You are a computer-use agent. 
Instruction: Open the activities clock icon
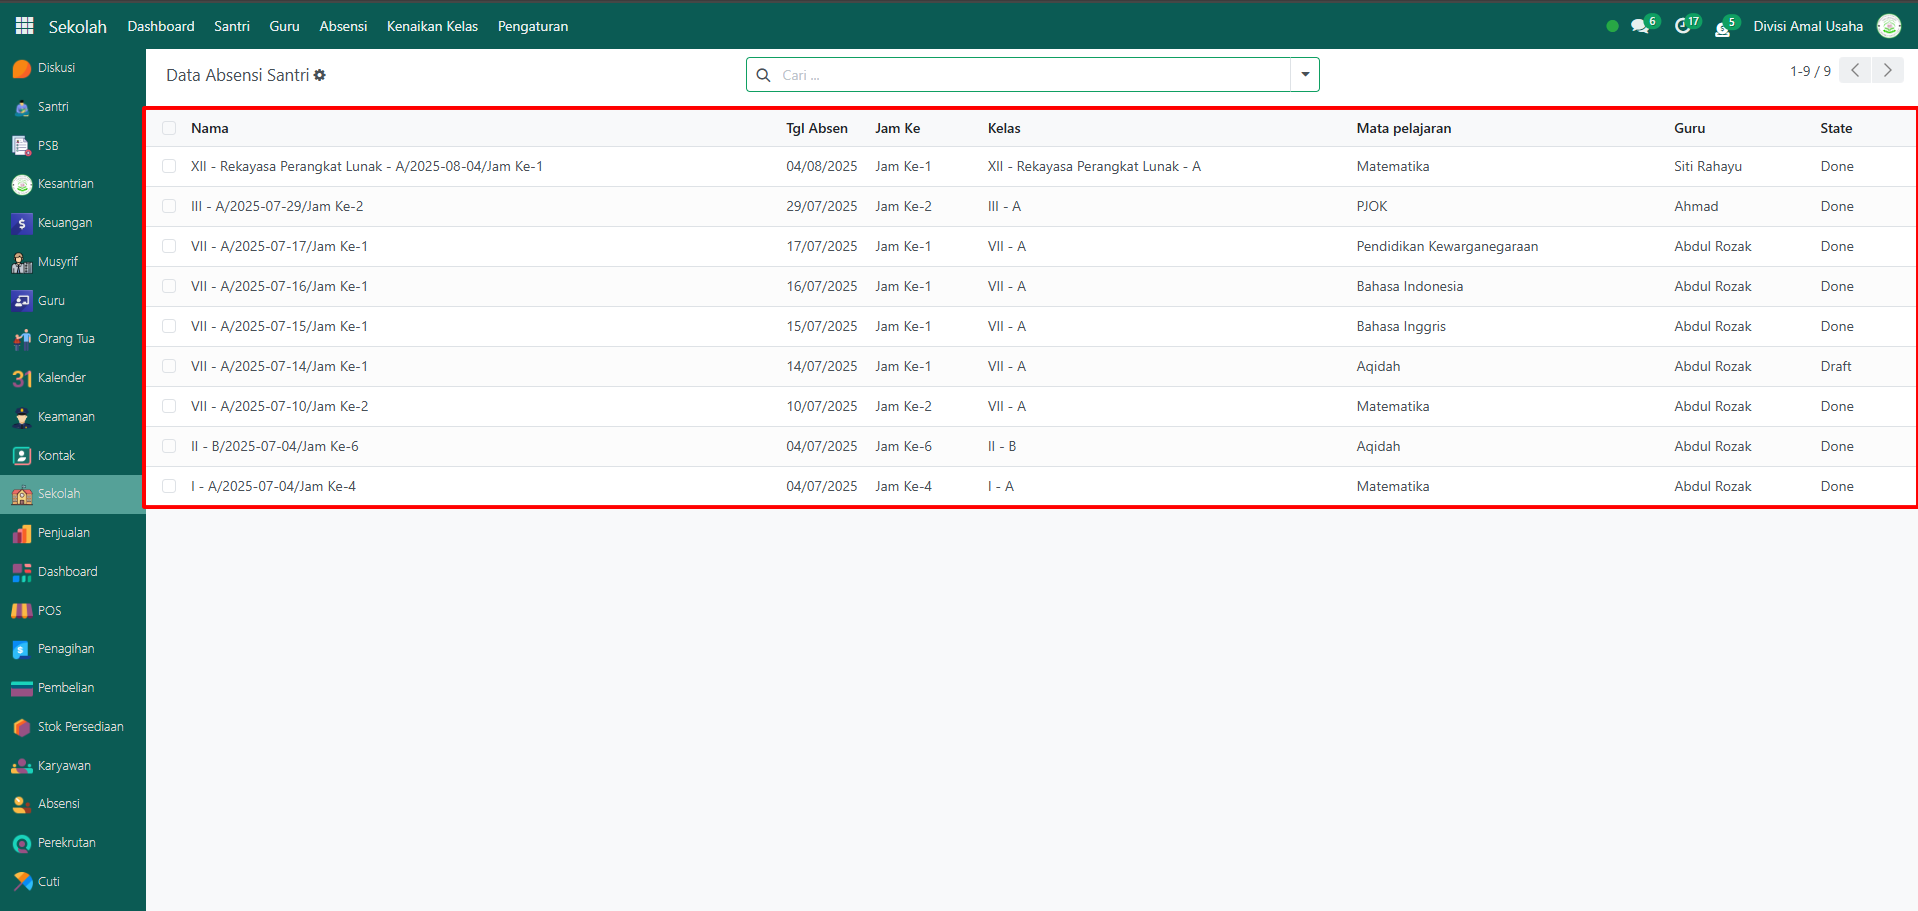tap(1683, 27)
